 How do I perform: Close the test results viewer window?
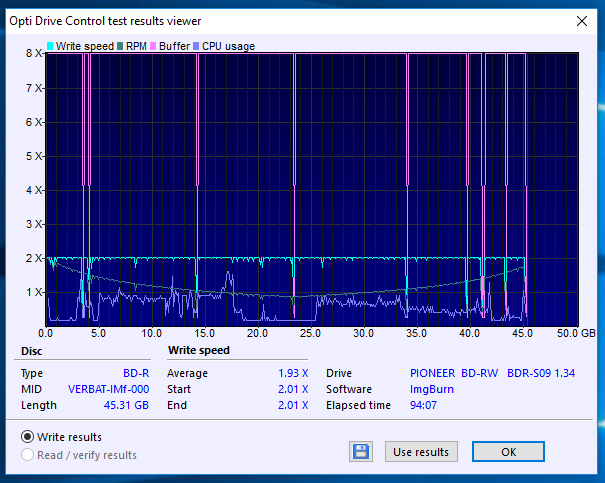581,21
